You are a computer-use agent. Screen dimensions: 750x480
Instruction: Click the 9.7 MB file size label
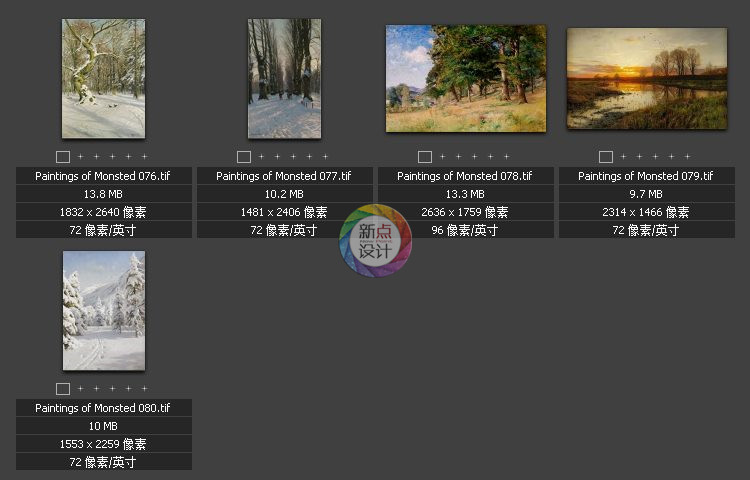(x=646, y=194)
